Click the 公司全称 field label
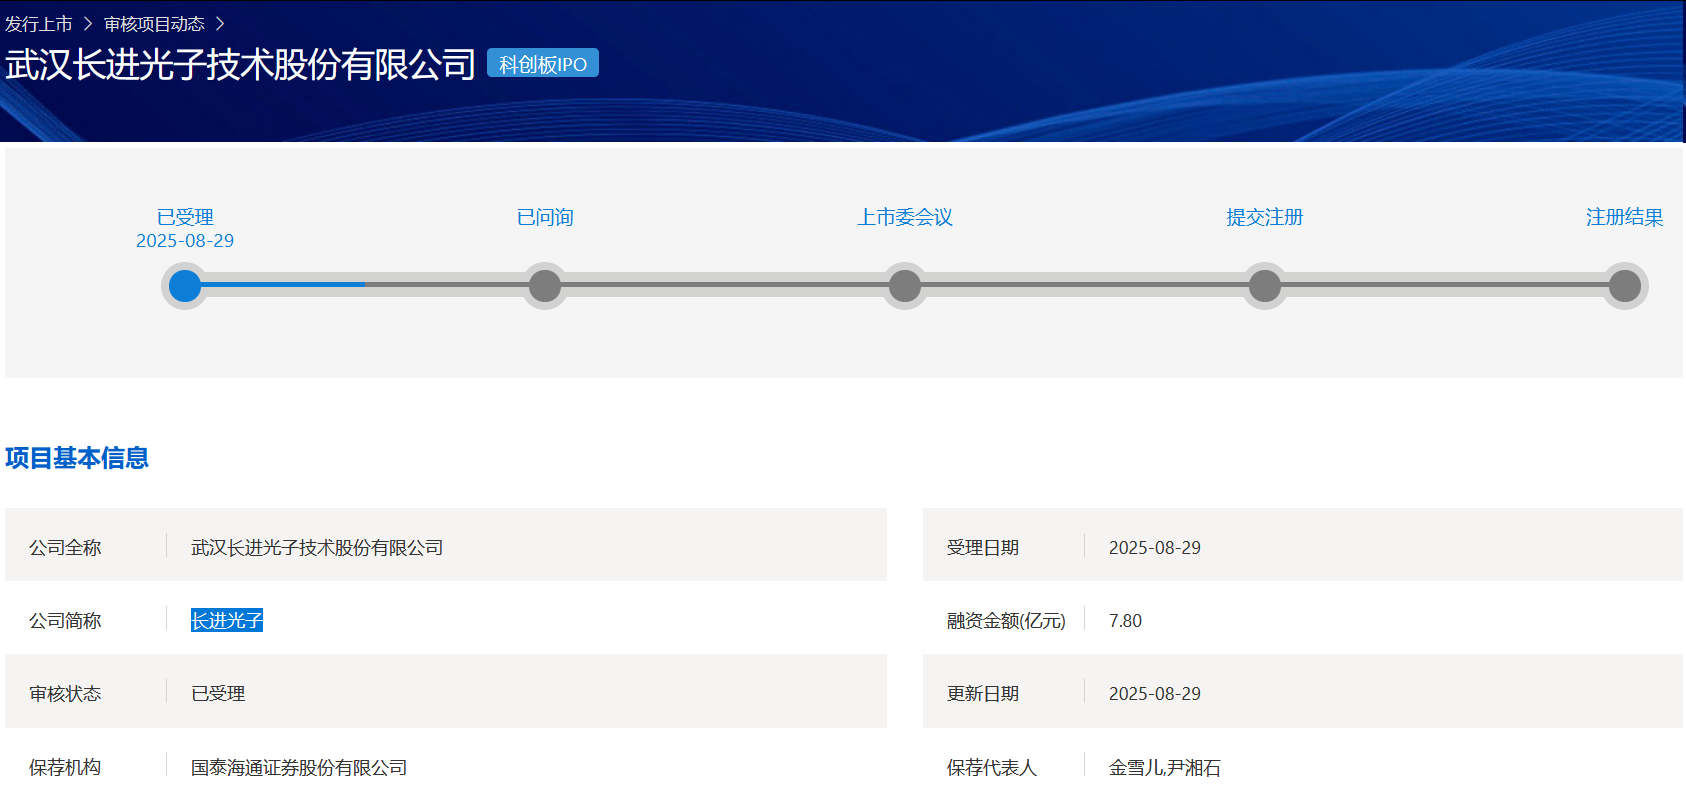Viewport: 1686px width, 798px height. pyautogui.click(x=65, y=548)
